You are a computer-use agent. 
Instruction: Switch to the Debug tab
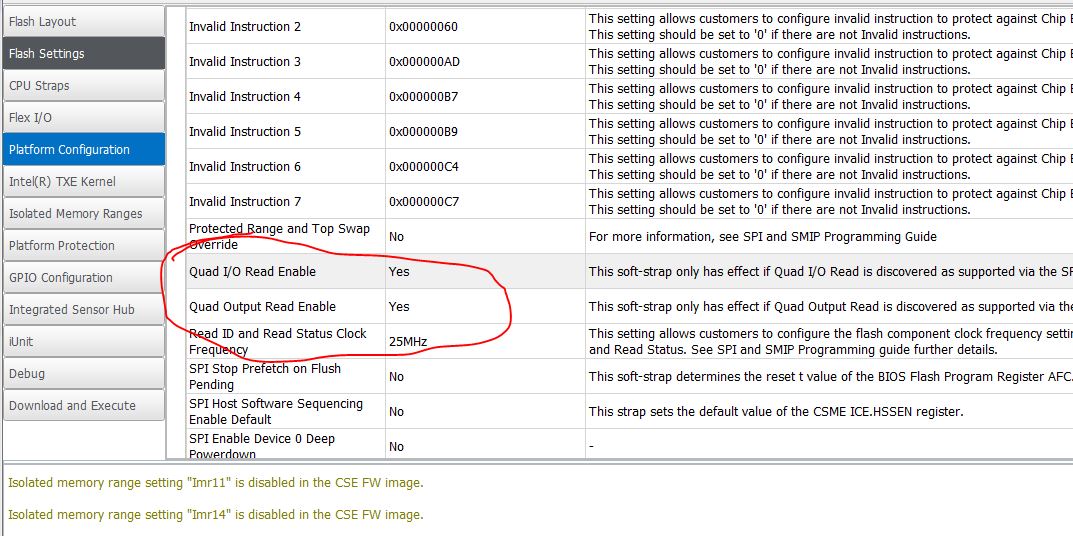83,374
